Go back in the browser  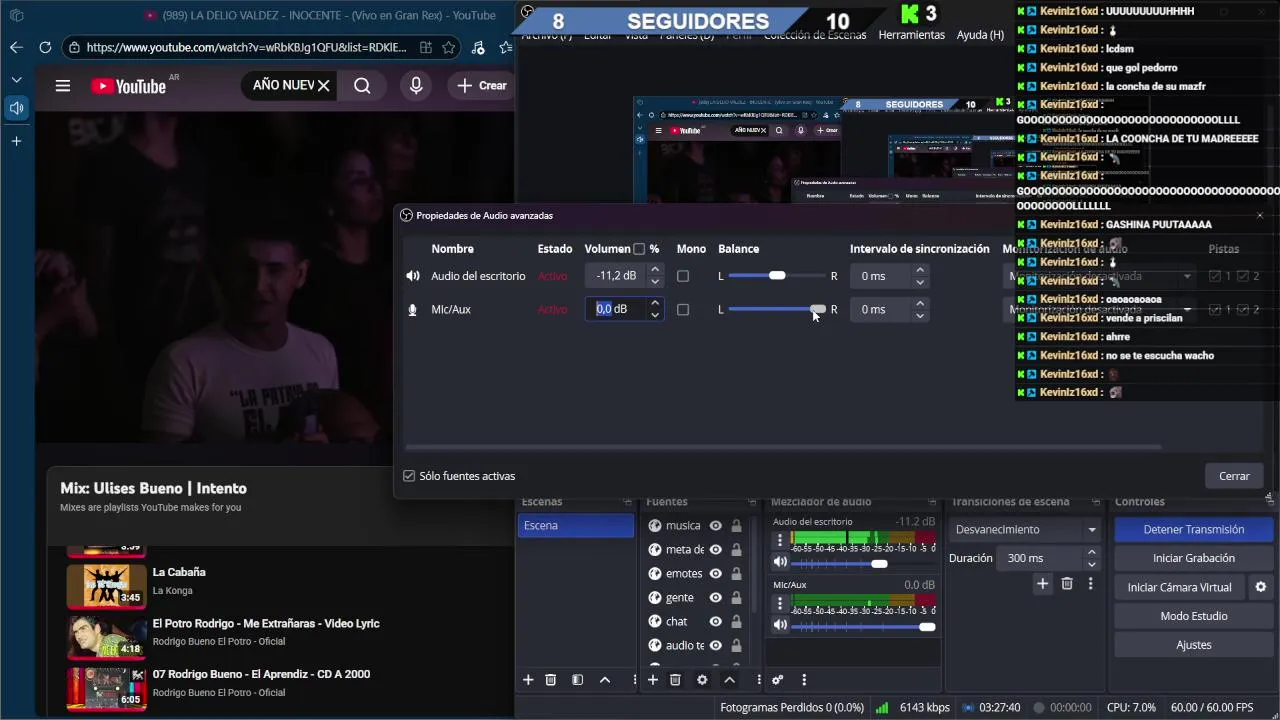point(16,47)
